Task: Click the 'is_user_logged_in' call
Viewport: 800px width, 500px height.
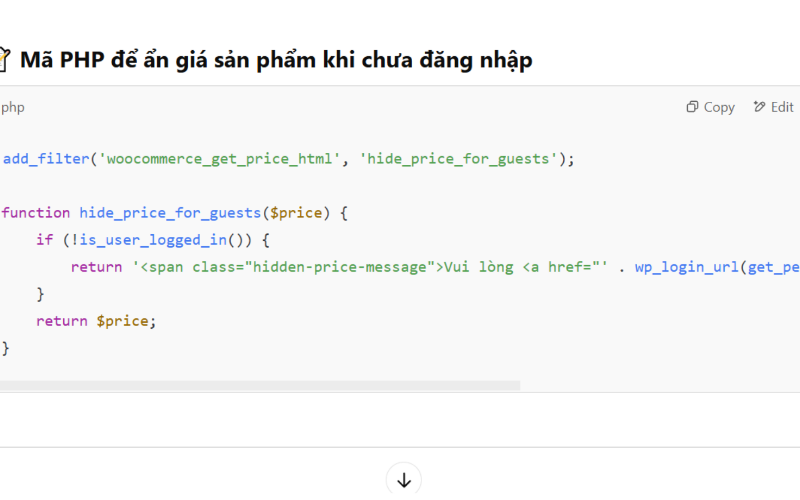Action: click(x=153, y=240)
